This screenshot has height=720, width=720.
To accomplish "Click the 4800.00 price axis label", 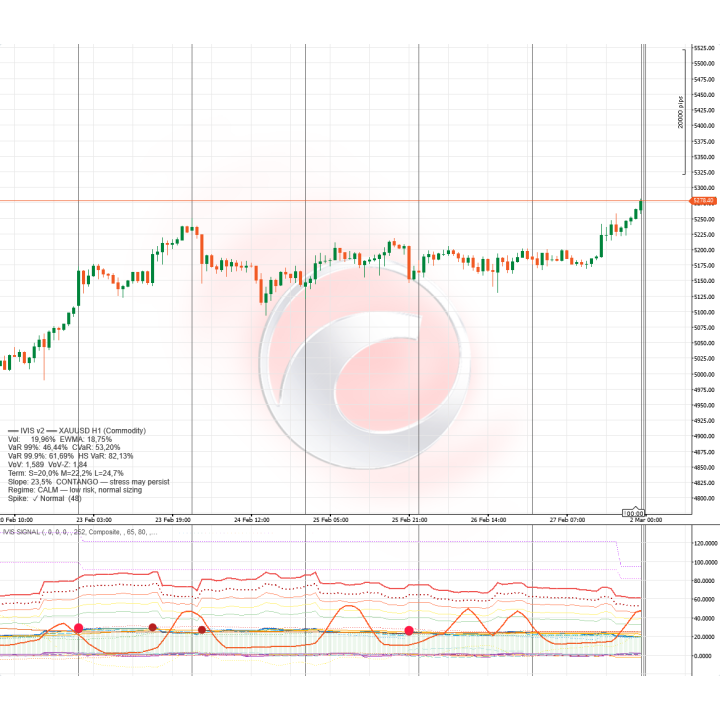I will click(x=704, y=499).
